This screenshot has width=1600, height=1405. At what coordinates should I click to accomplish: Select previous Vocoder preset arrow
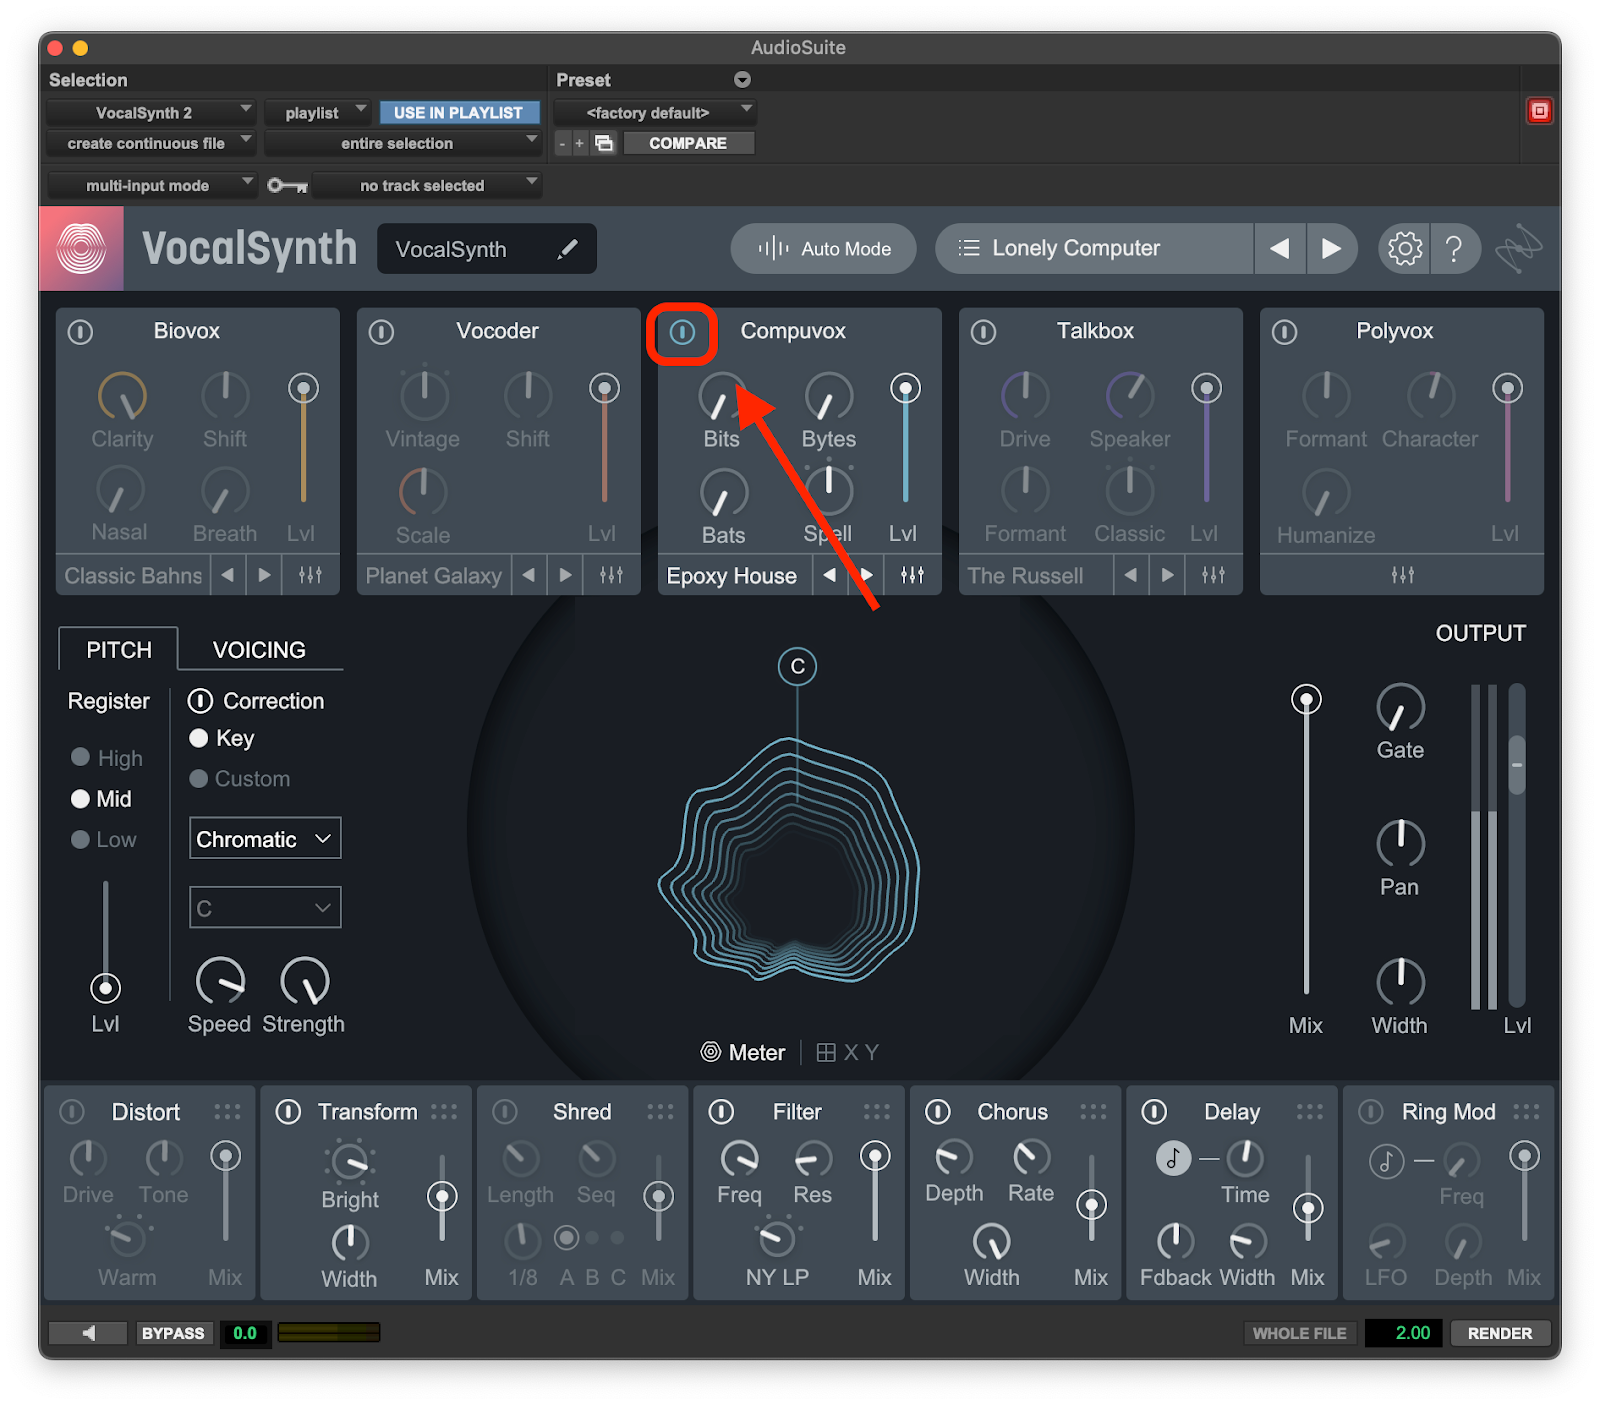(x=529, y=575)
